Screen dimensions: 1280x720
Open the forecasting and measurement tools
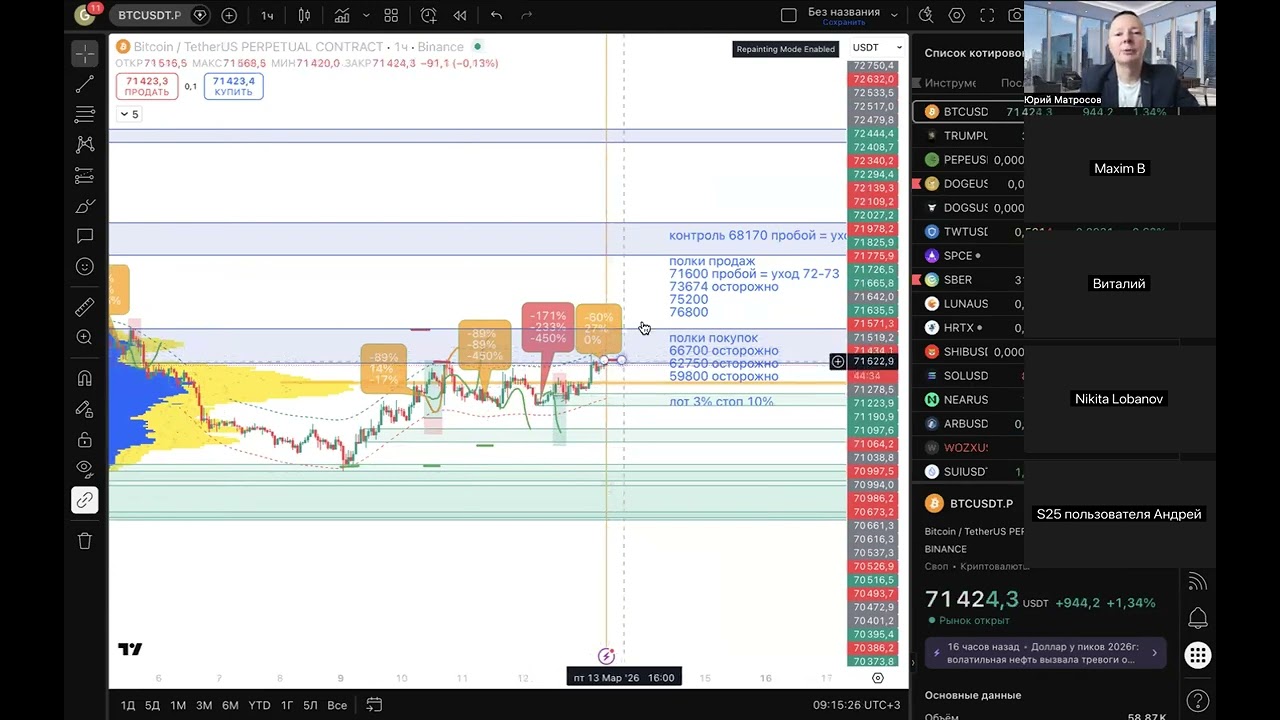tap(85, 176)
